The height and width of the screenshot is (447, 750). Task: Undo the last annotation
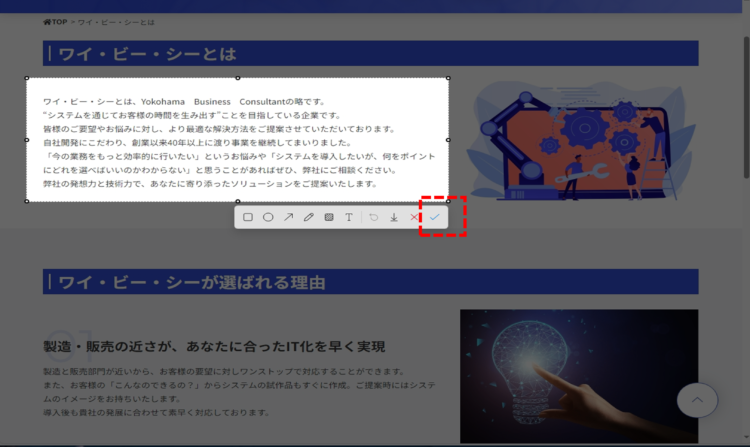tap(374, 217)
